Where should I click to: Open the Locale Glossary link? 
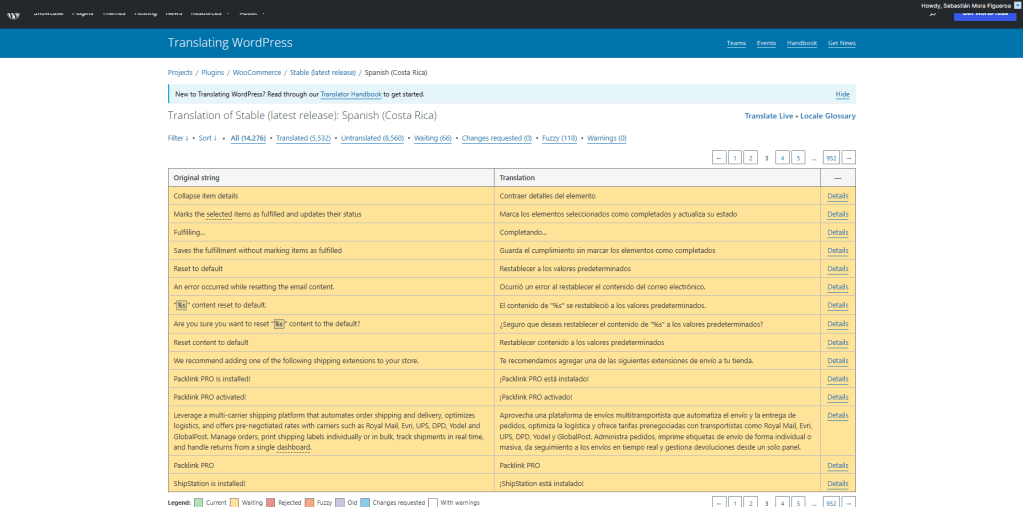[x=827, y=116]
